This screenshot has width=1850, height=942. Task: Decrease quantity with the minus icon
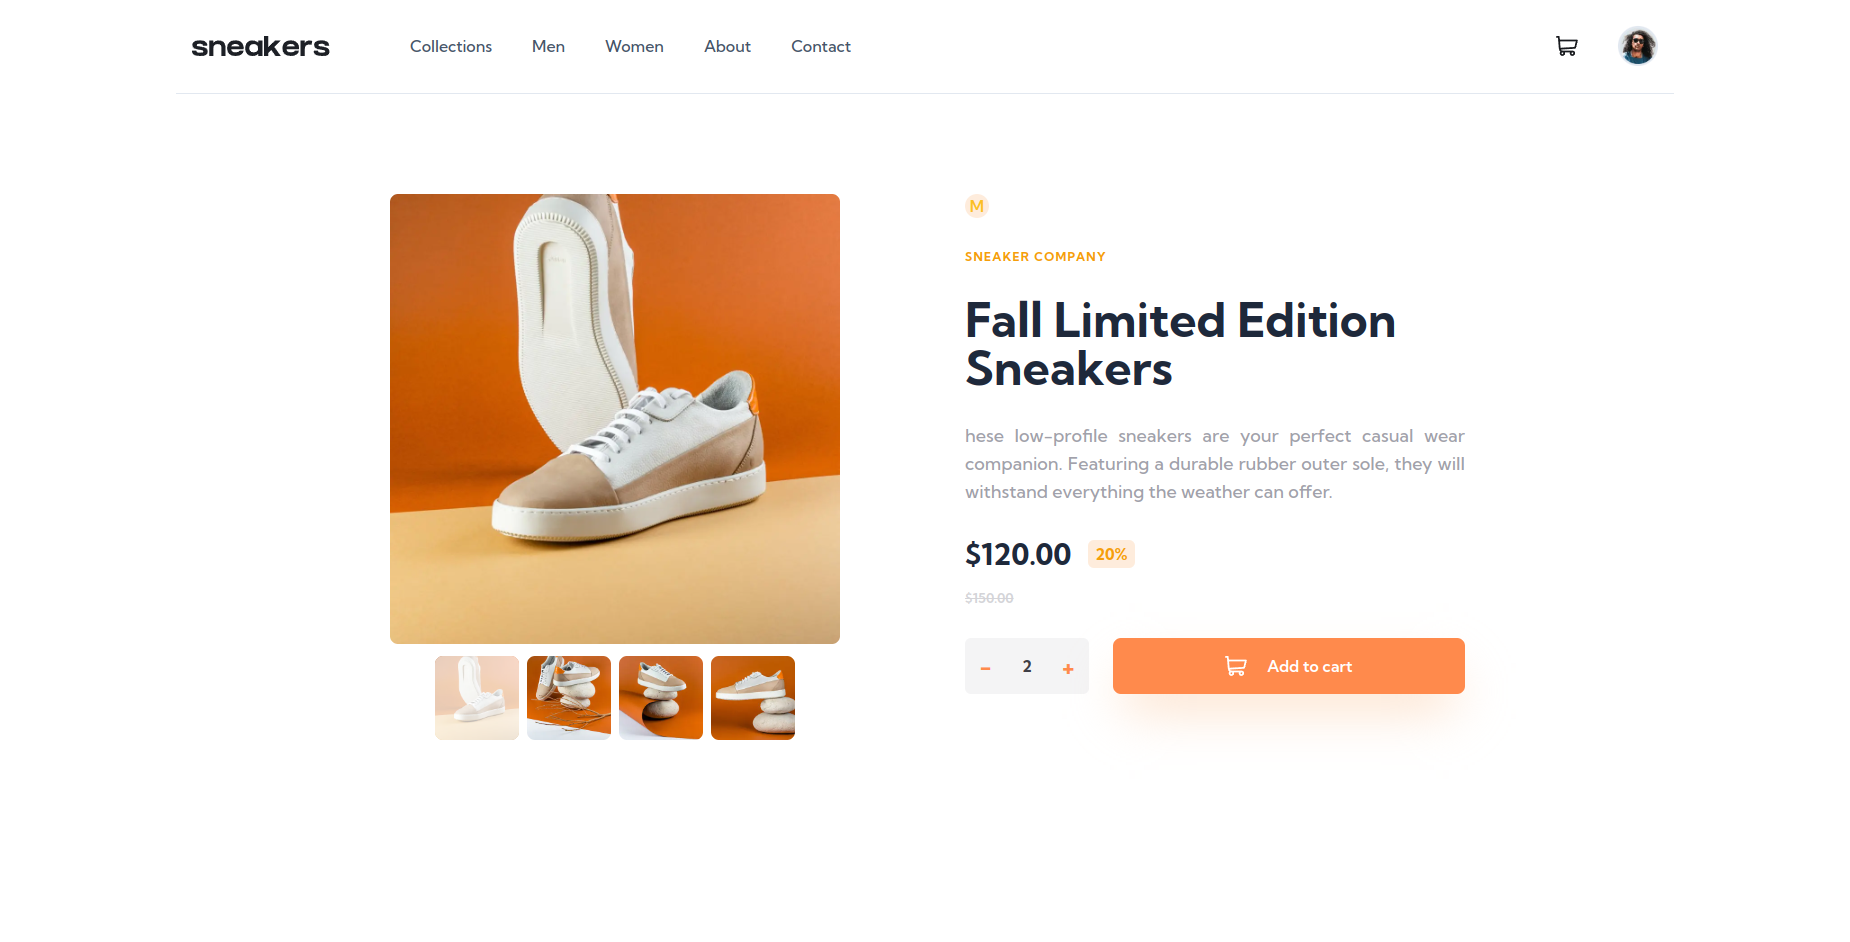pyautogui.click(x=985, y=668)
